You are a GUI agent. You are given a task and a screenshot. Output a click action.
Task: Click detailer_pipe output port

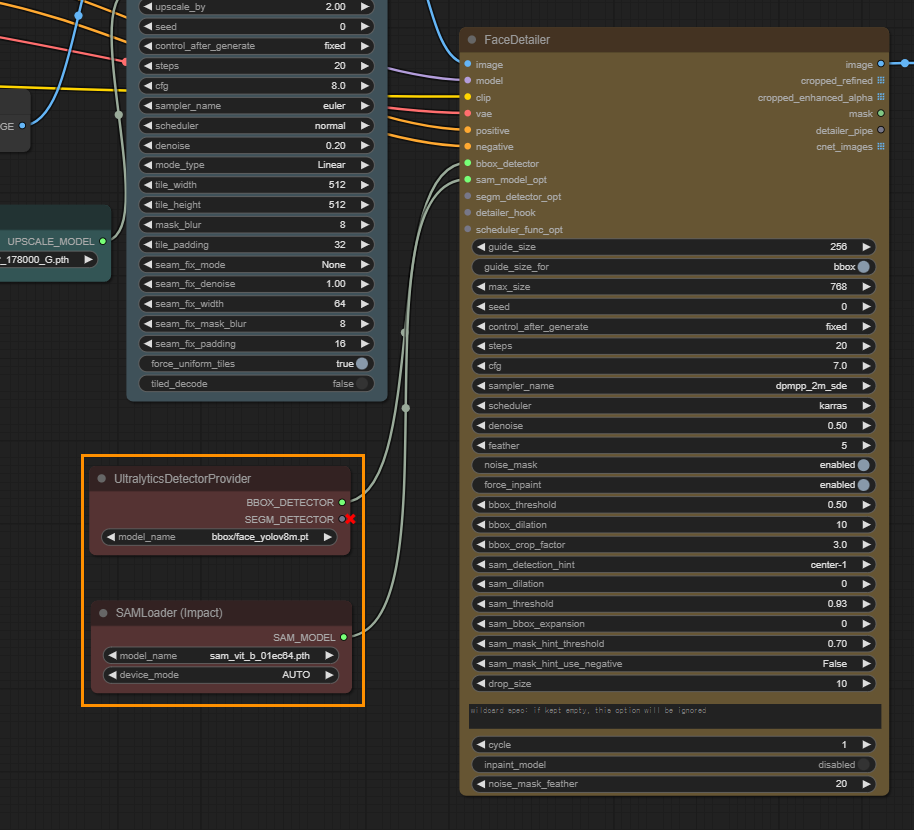(881, 131)
